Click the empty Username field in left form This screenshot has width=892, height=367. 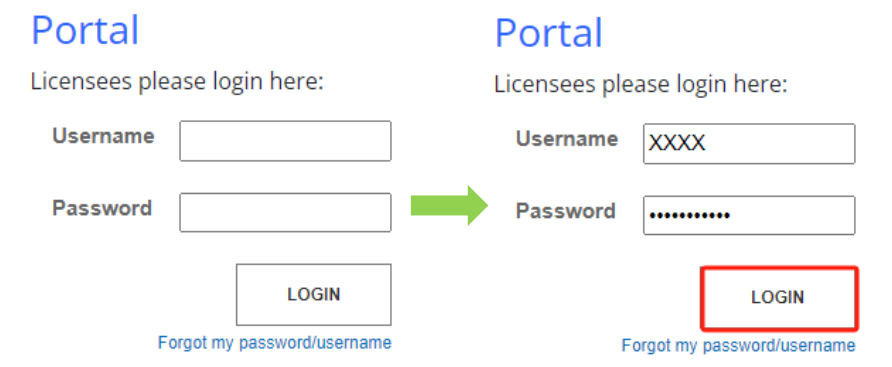pyautogui.click(x=286, y=141)
